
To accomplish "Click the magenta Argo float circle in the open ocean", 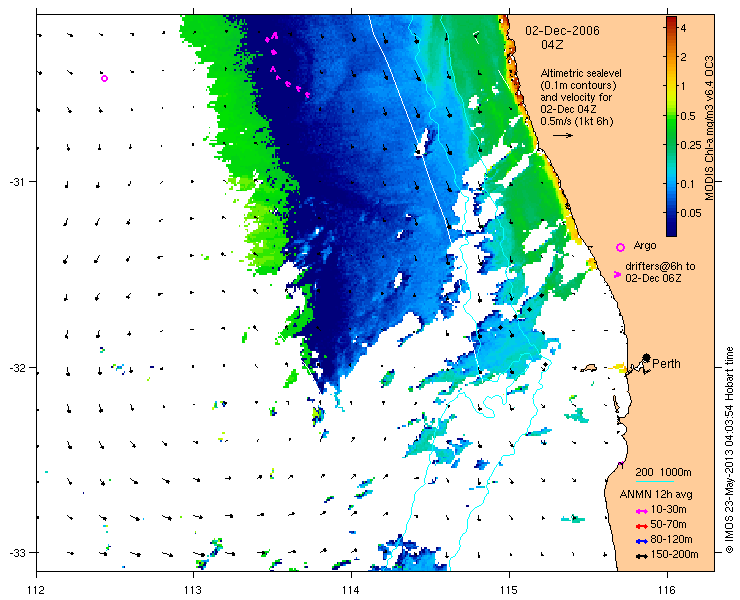I will [x=104, y=78].
